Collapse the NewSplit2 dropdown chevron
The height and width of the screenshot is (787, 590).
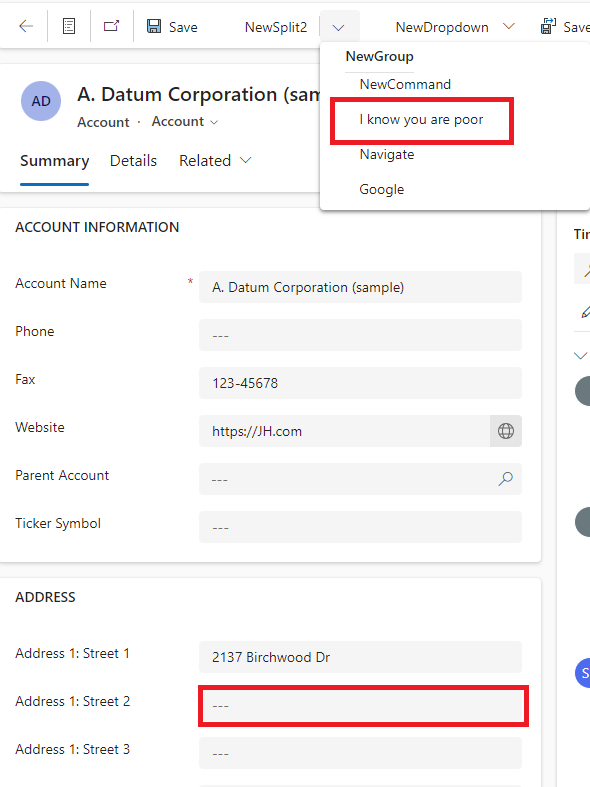click(339, 27)
